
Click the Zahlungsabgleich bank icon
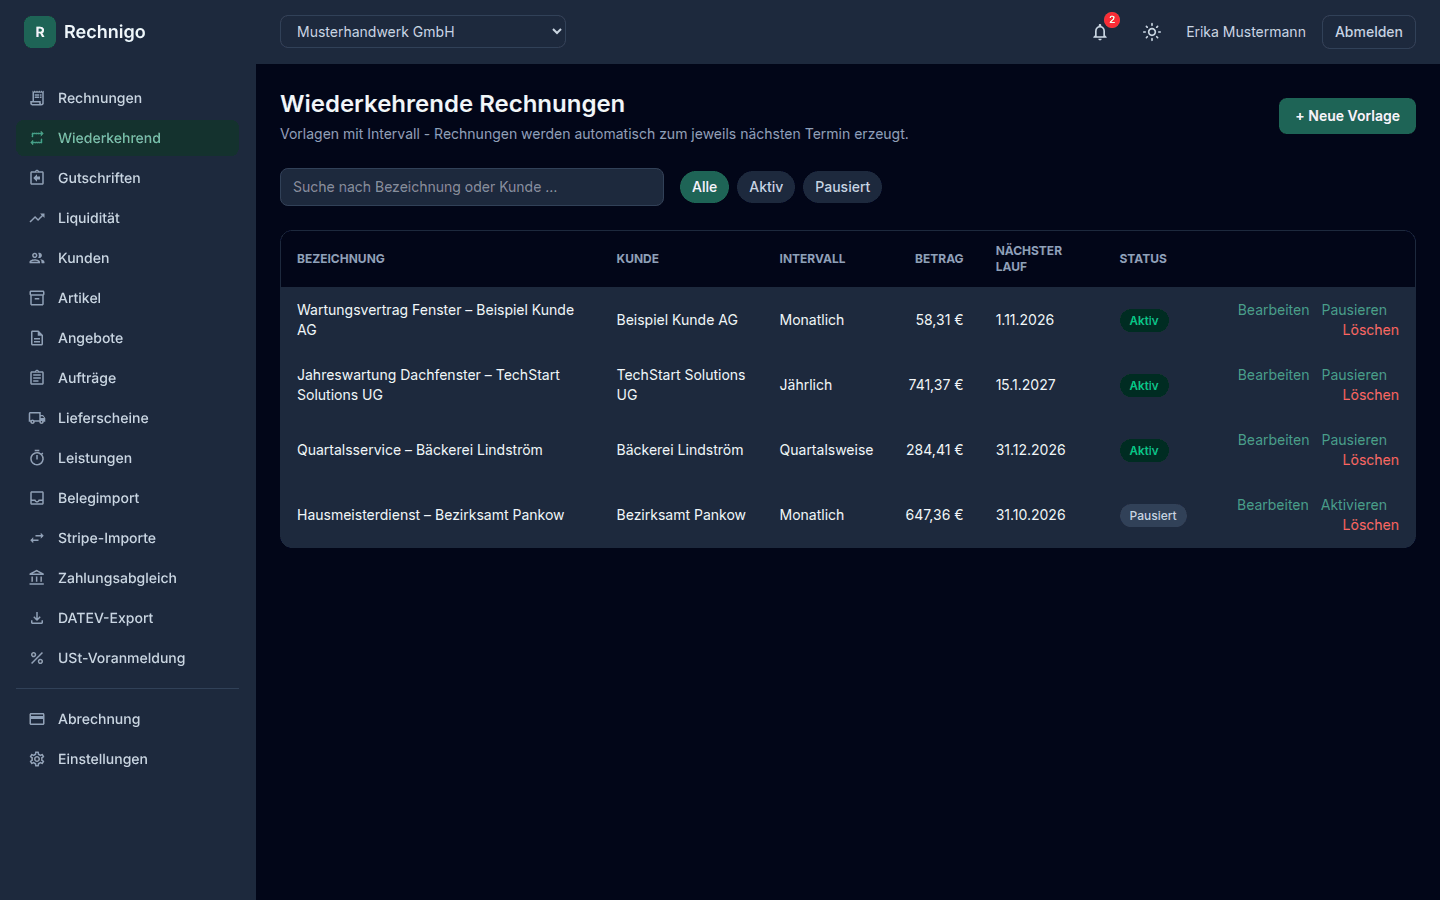[x=37, y=578]
